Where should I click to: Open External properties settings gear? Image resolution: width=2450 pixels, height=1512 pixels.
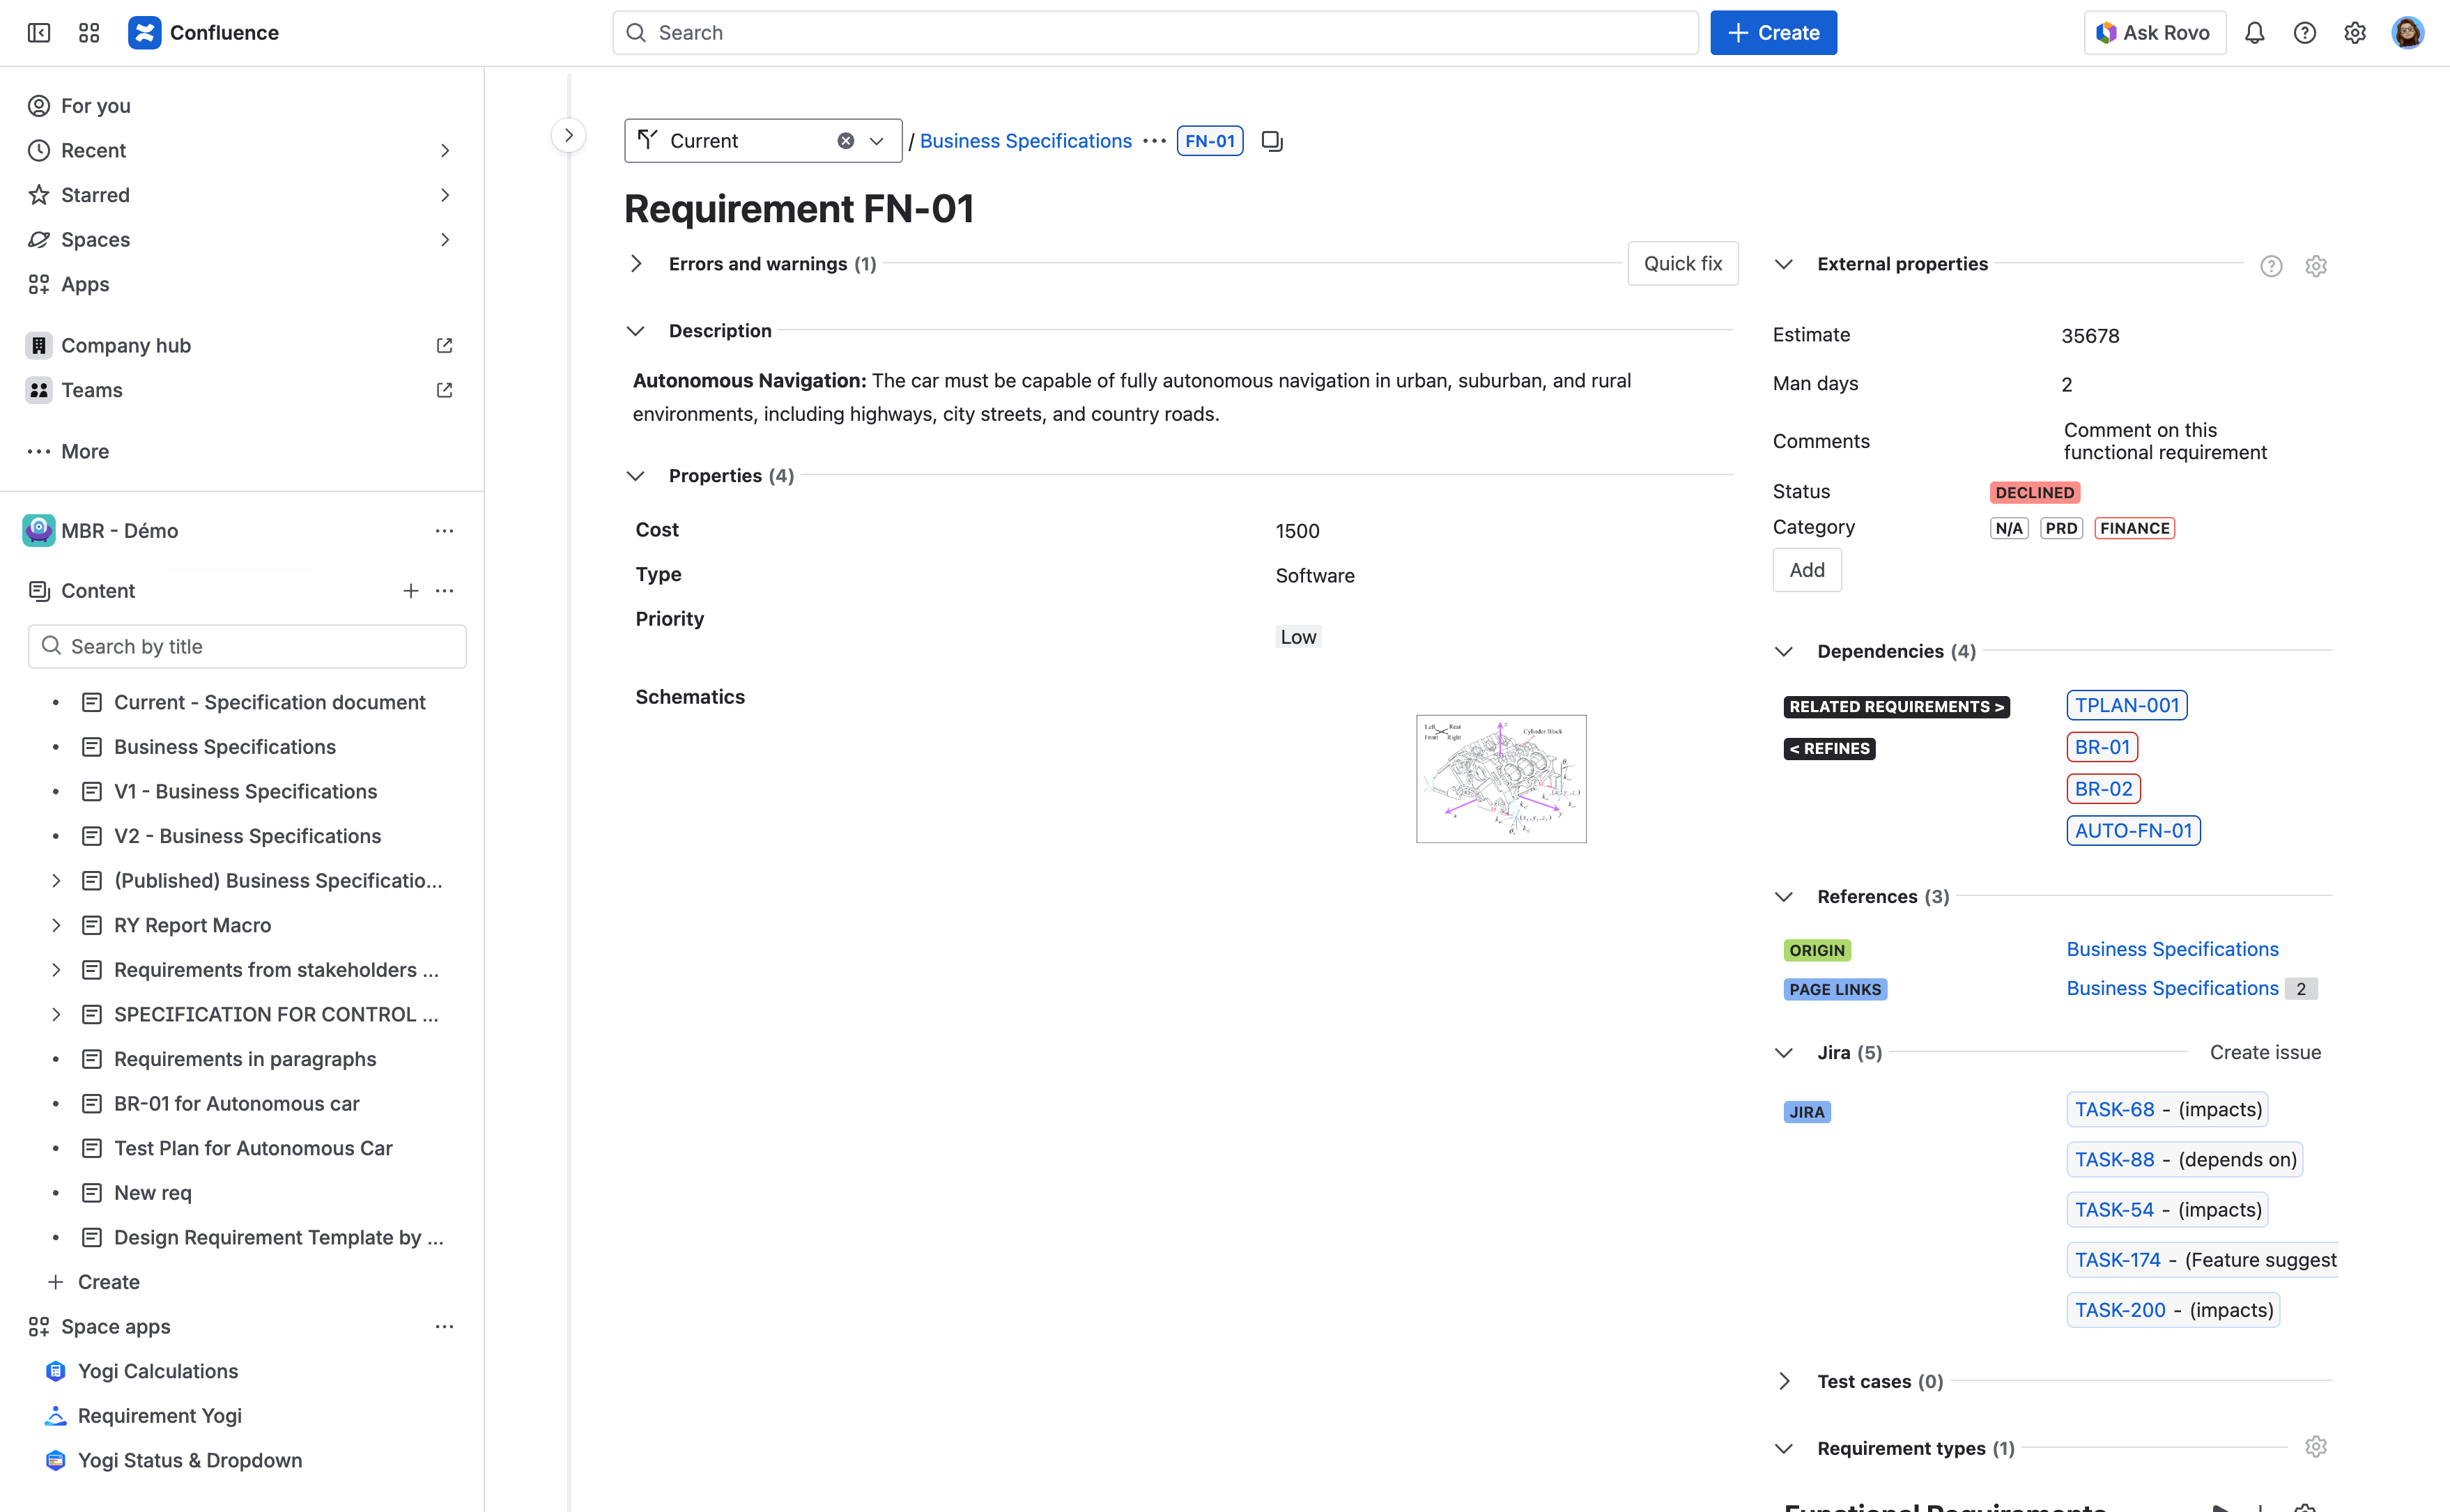2315,266
